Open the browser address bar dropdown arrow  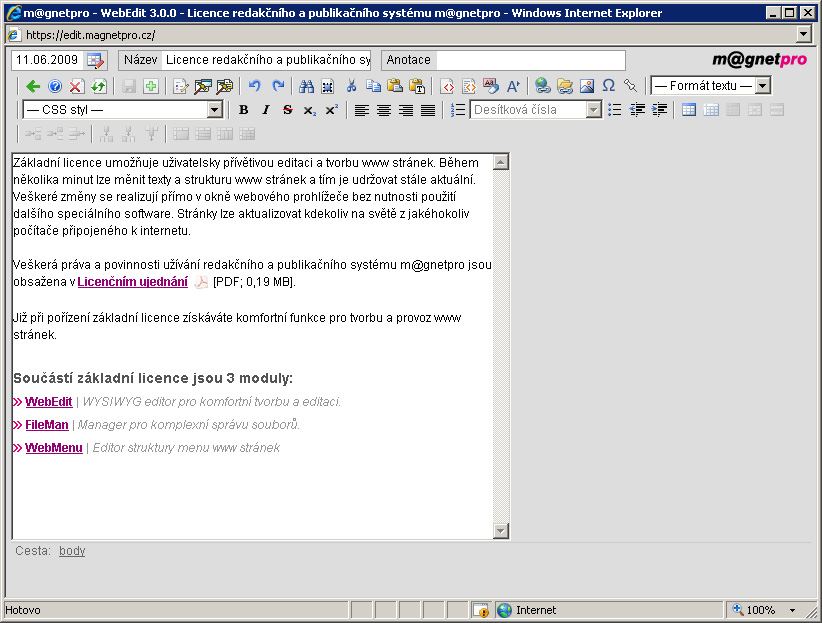click(x=804, y=34)
